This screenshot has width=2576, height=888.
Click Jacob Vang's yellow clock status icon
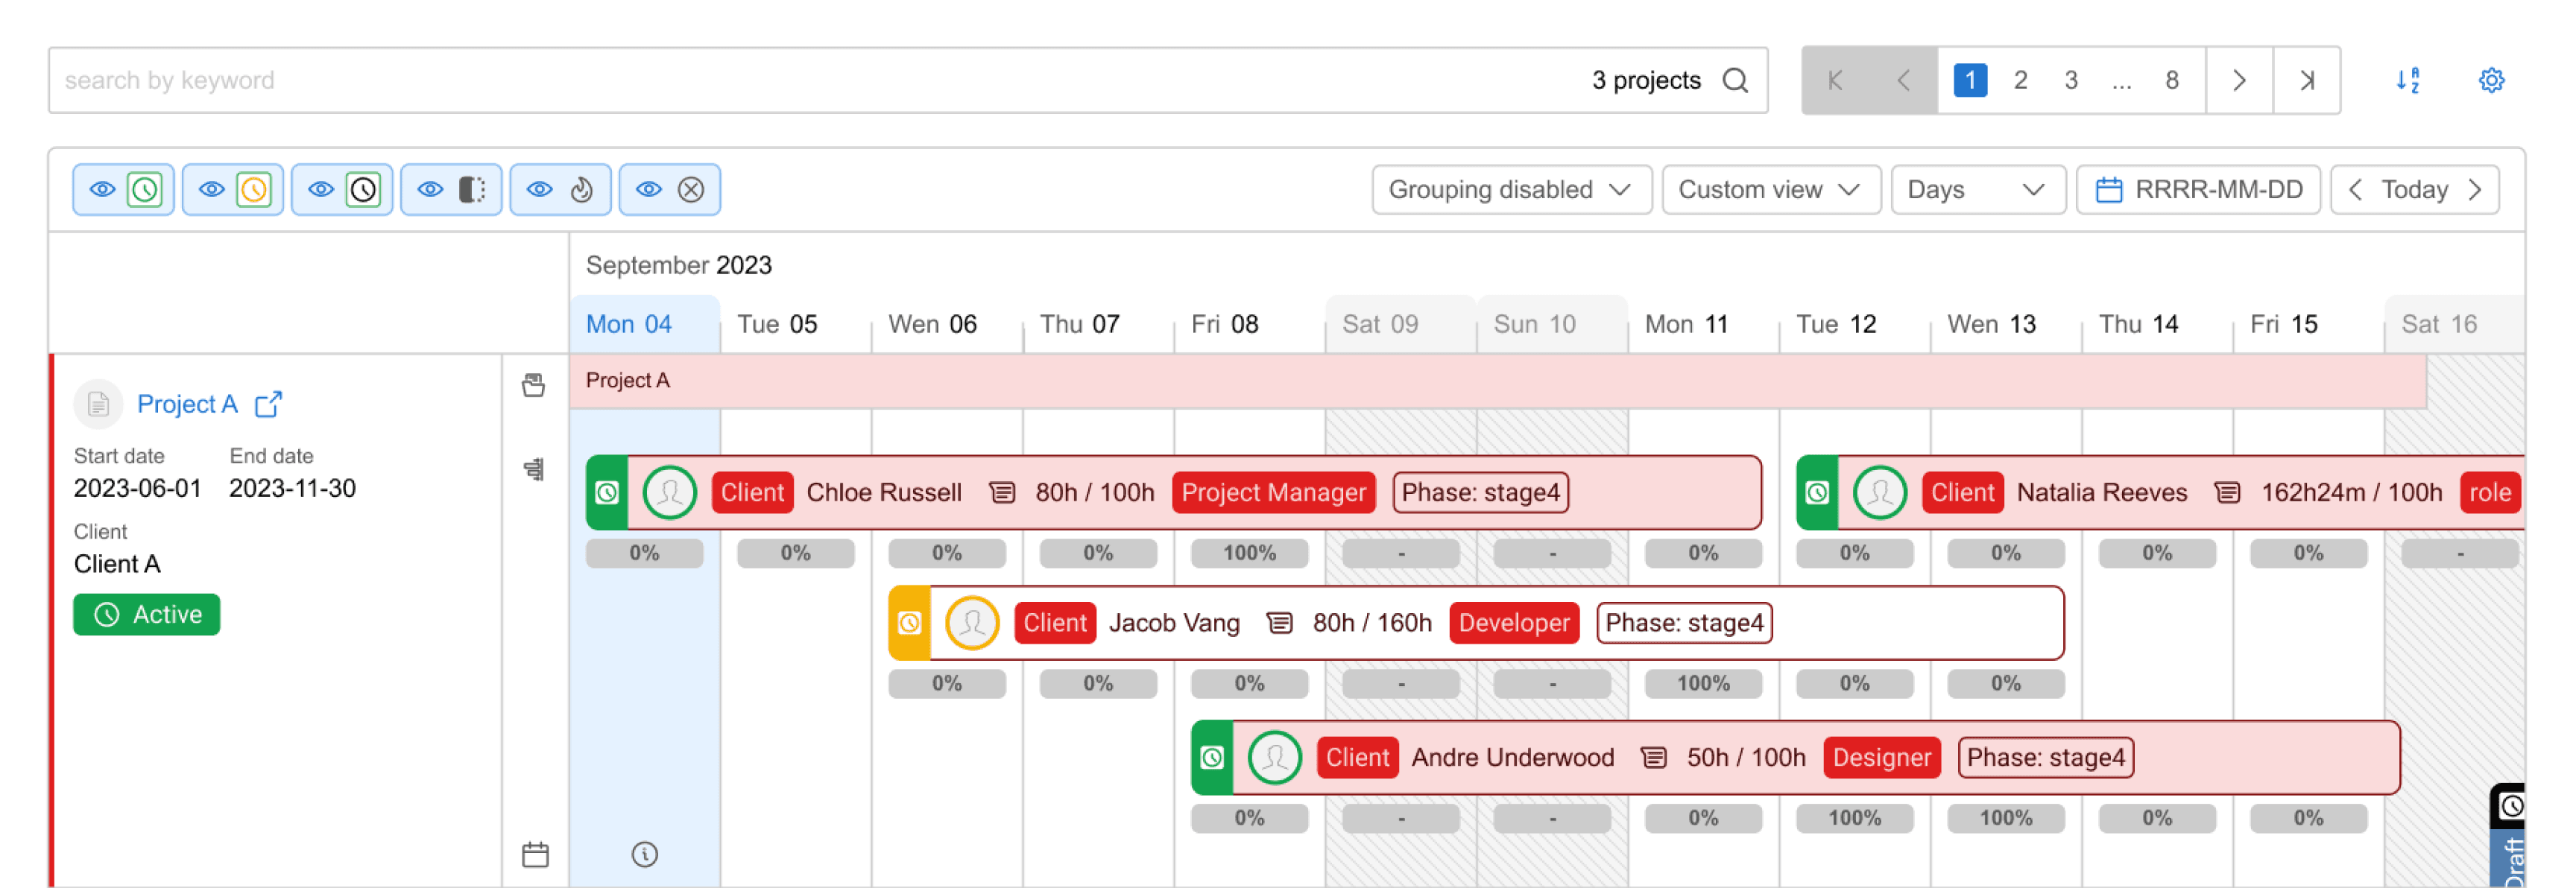(909, 623)
